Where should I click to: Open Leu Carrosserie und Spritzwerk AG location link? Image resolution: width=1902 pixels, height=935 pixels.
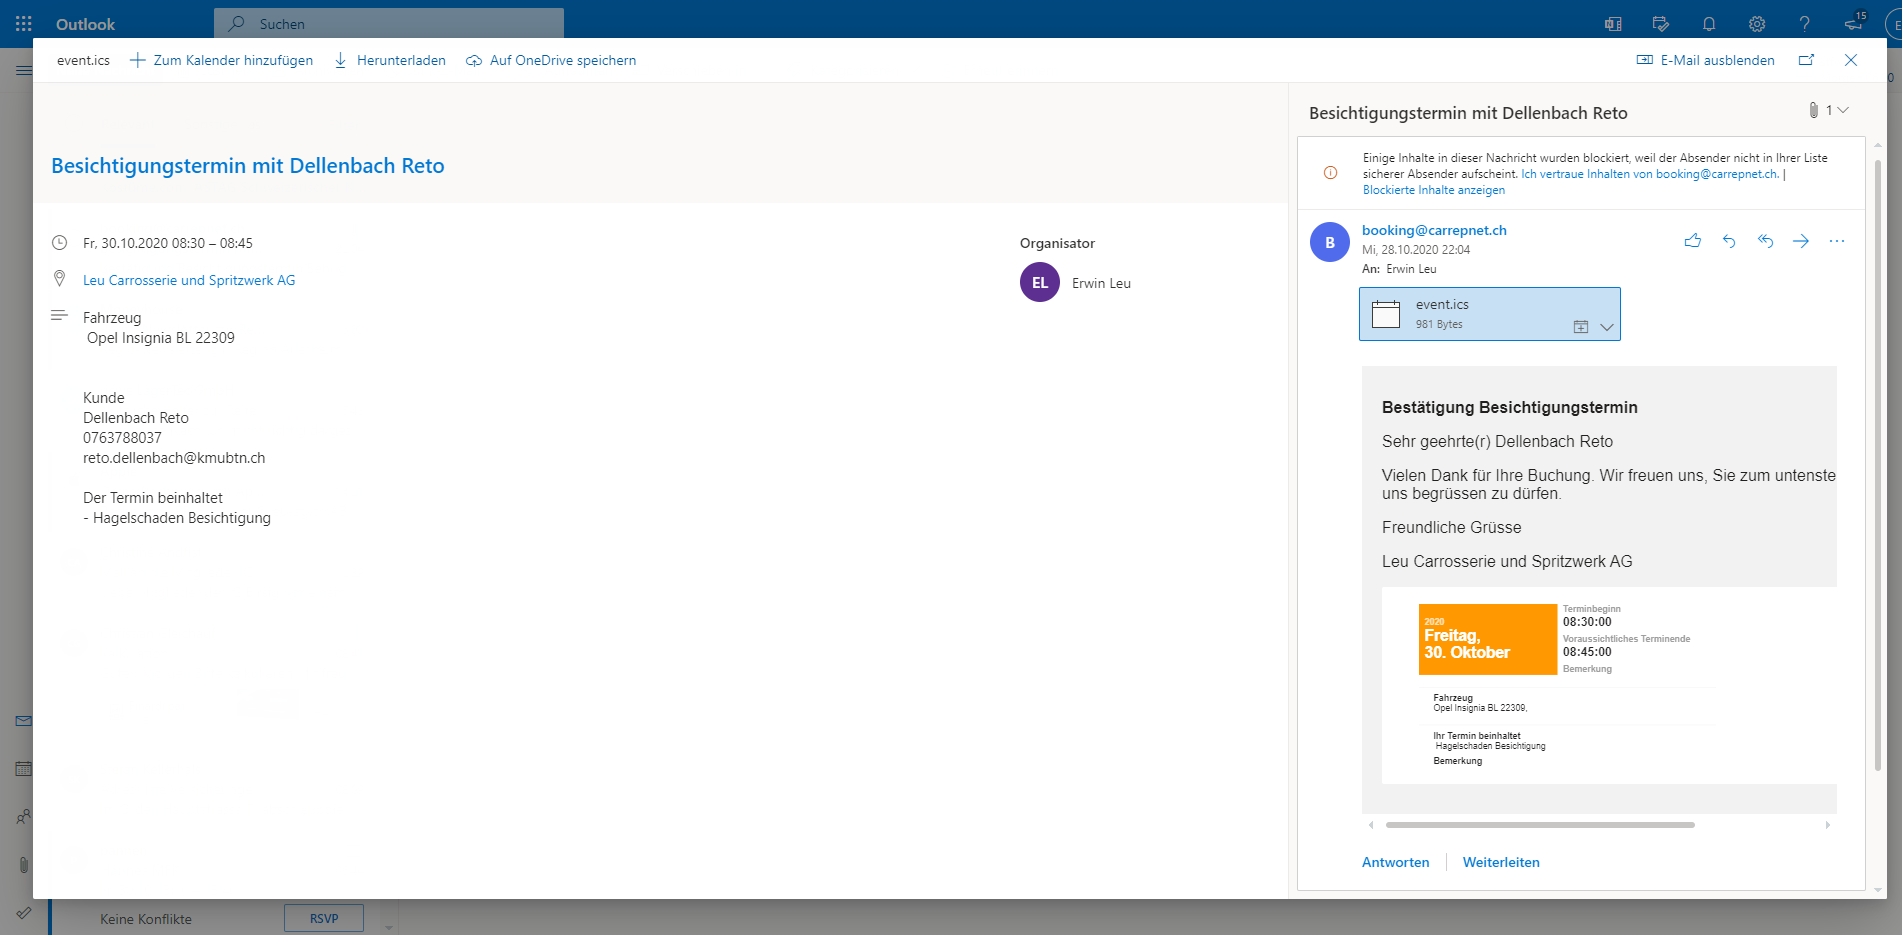click(189, 280)
